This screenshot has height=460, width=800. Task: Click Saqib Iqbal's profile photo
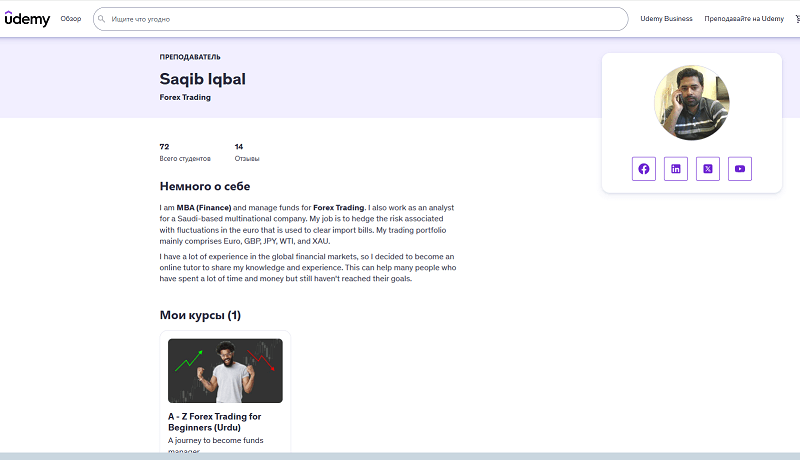point(692,103)
